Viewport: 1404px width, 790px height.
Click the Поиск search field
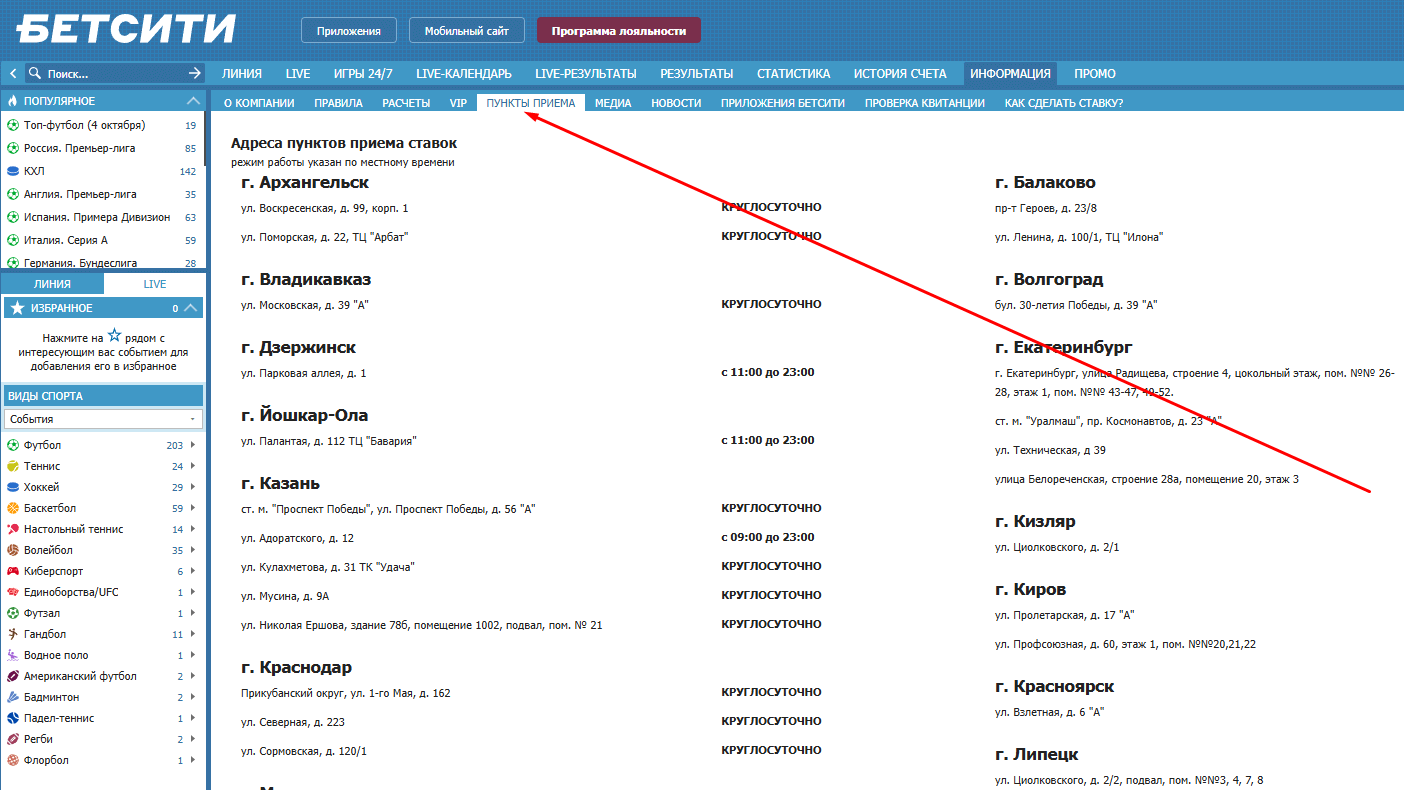pyautogui.click(x=114, y=73)
